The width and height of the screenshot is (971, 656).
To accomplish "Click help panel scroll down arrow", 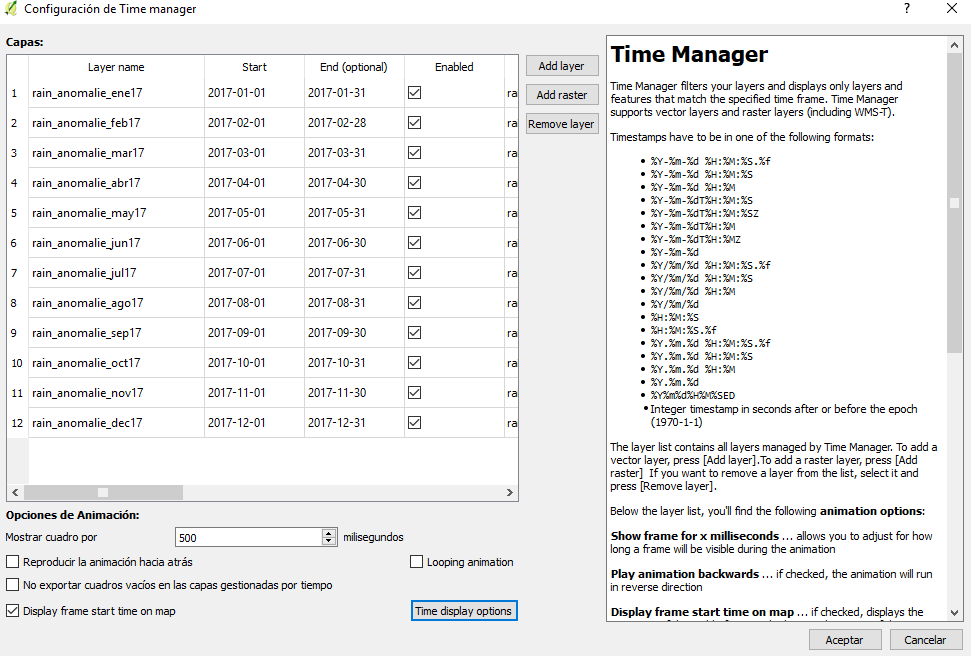I will tap(954, 613).
